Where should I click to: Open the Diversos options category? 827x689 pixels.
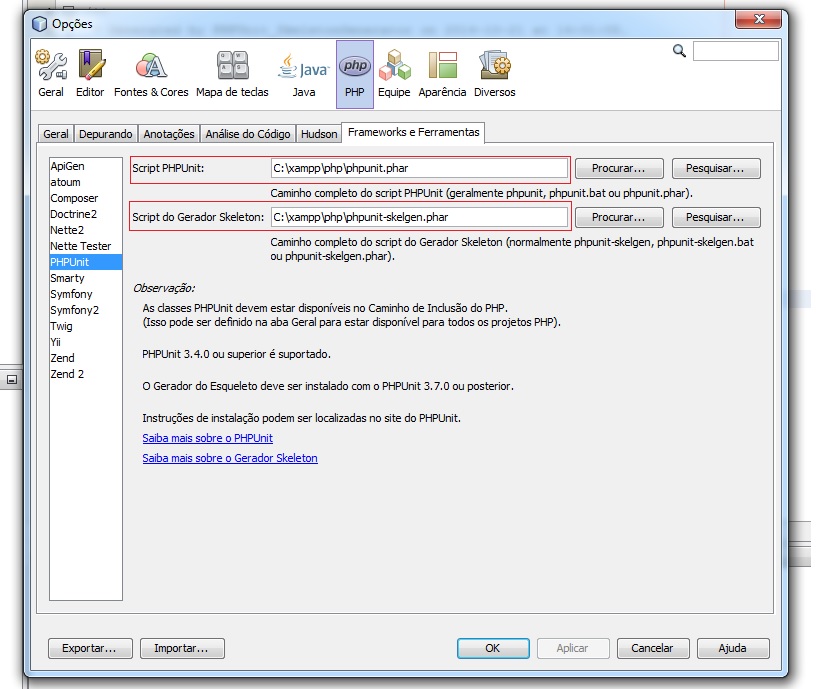pyautogui.click(x=494, y=73)
